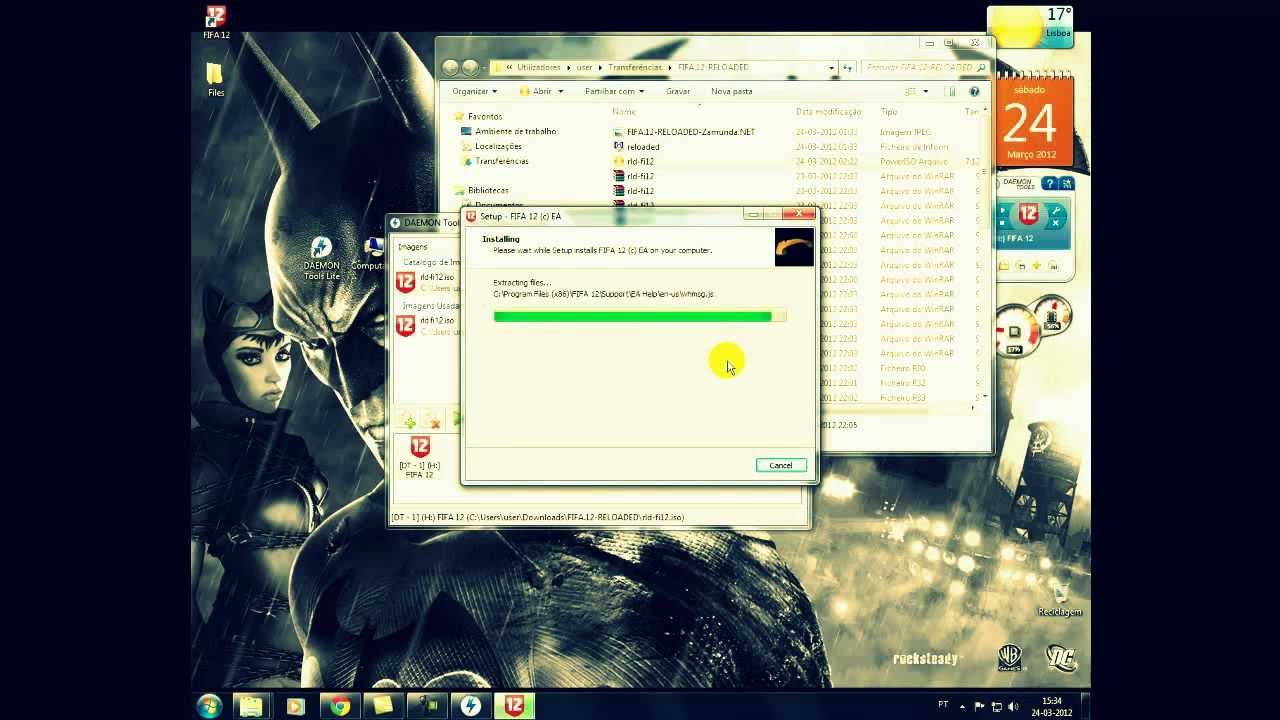The image size is (1280, 720).
Task: Open Explorer help question mark icon
Action: [974, 91]
